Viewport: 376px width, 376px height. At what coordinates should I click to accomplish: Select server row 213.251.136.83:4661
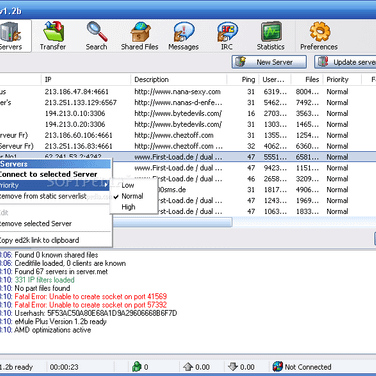click(188, 146)
